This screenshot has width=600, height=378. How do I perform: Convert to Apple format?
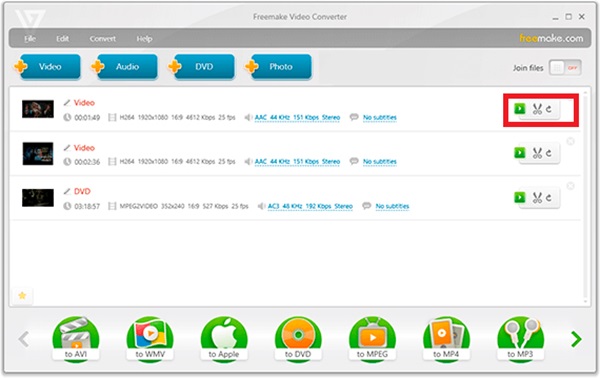(224, 339)
